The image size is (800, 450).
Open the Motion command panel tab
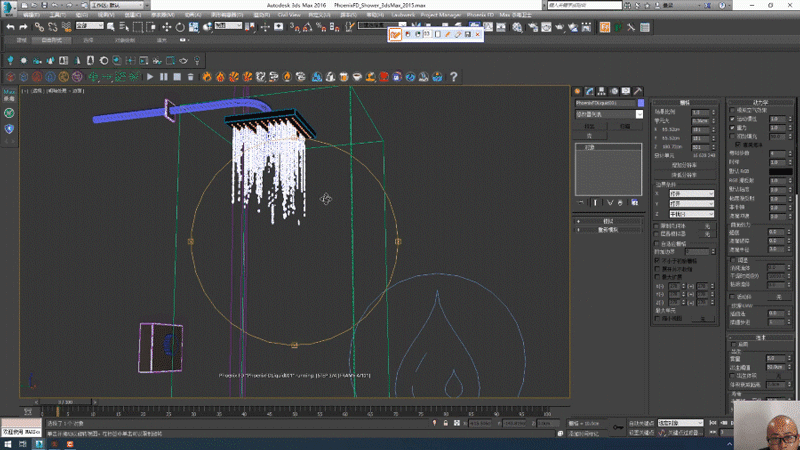tap(614, 91)
